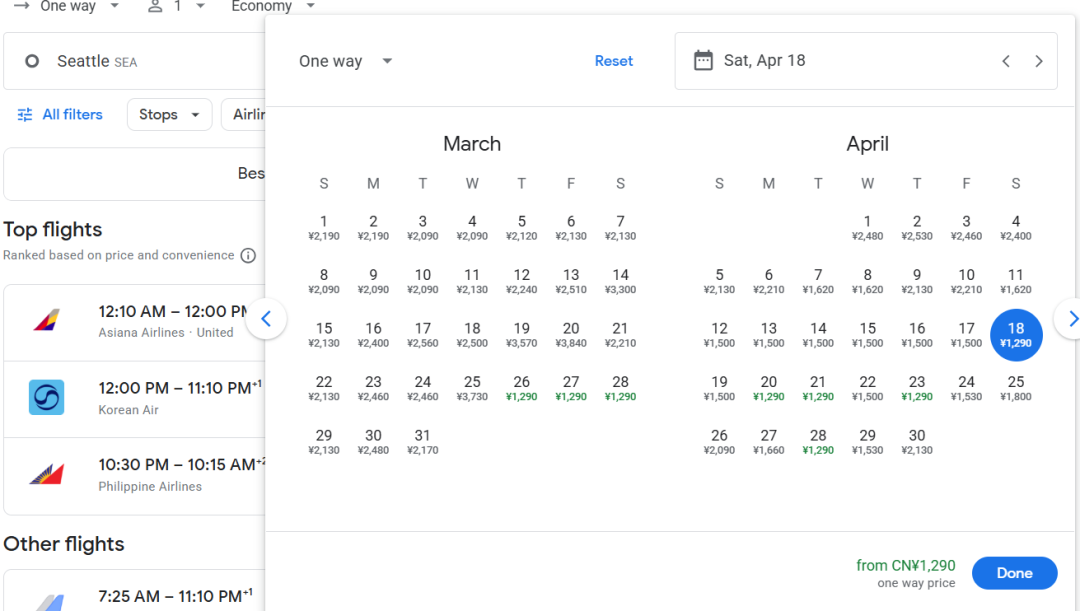Open the Stops filter dropdown
1080x611 pixels.
click(x=169, y=114)
